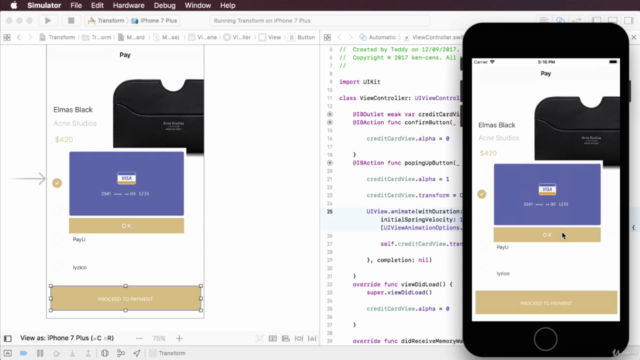This screenshot has width=640, height=360.
Task: Go forward in storyboard editor history
Action: [30, 37]
